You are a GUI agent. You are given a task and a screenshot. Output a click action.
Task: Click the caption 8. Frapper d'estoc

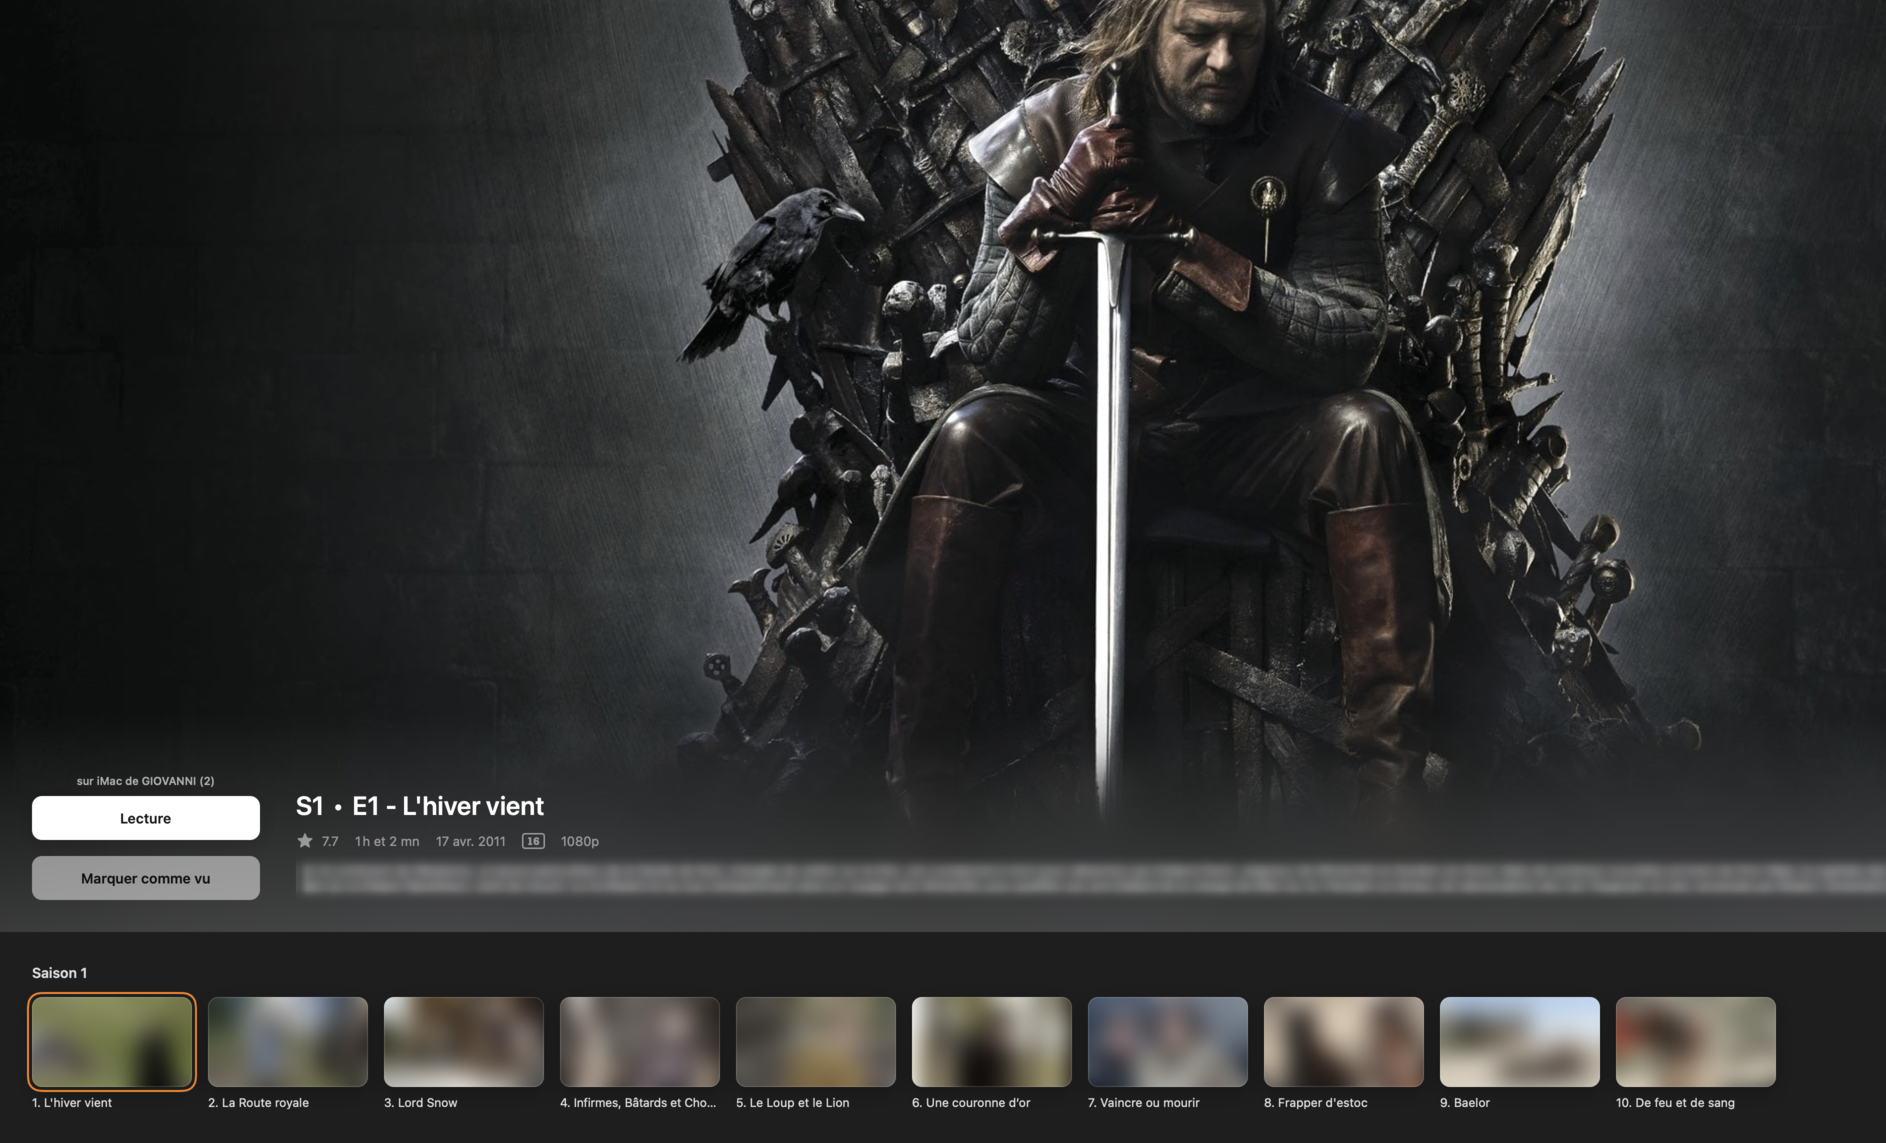(1316, 1103)
